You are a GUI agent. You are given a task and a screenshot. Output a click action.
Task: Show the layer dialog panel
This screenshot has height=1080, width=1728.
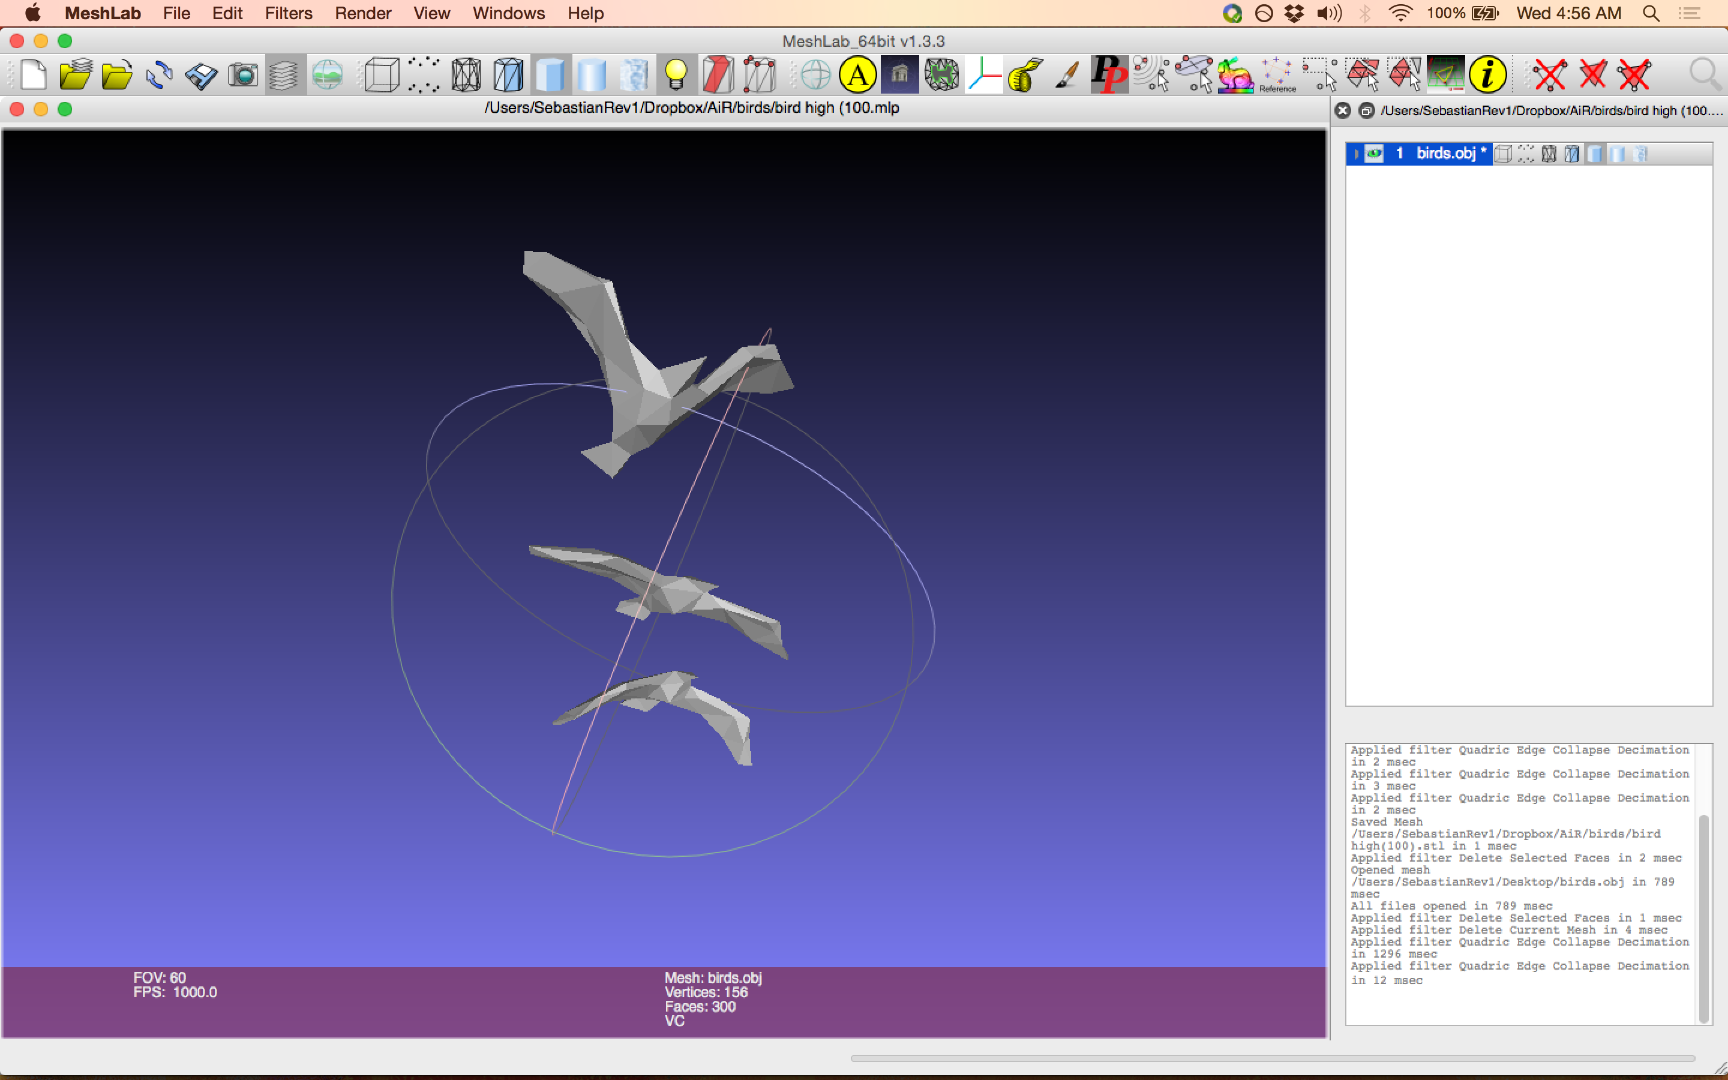click(x=285, y=74)
